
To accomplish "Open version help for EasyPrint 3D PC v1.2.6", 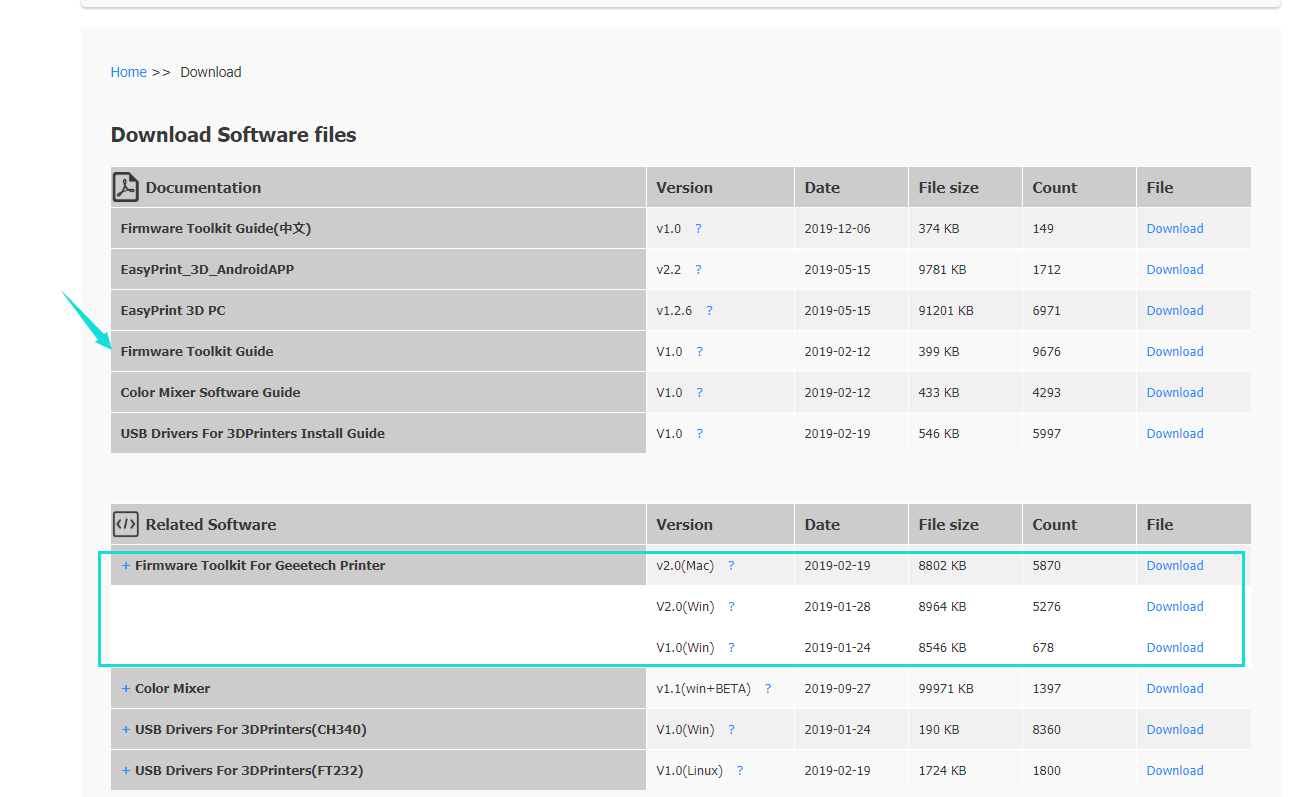I will [x=709, y=311].
